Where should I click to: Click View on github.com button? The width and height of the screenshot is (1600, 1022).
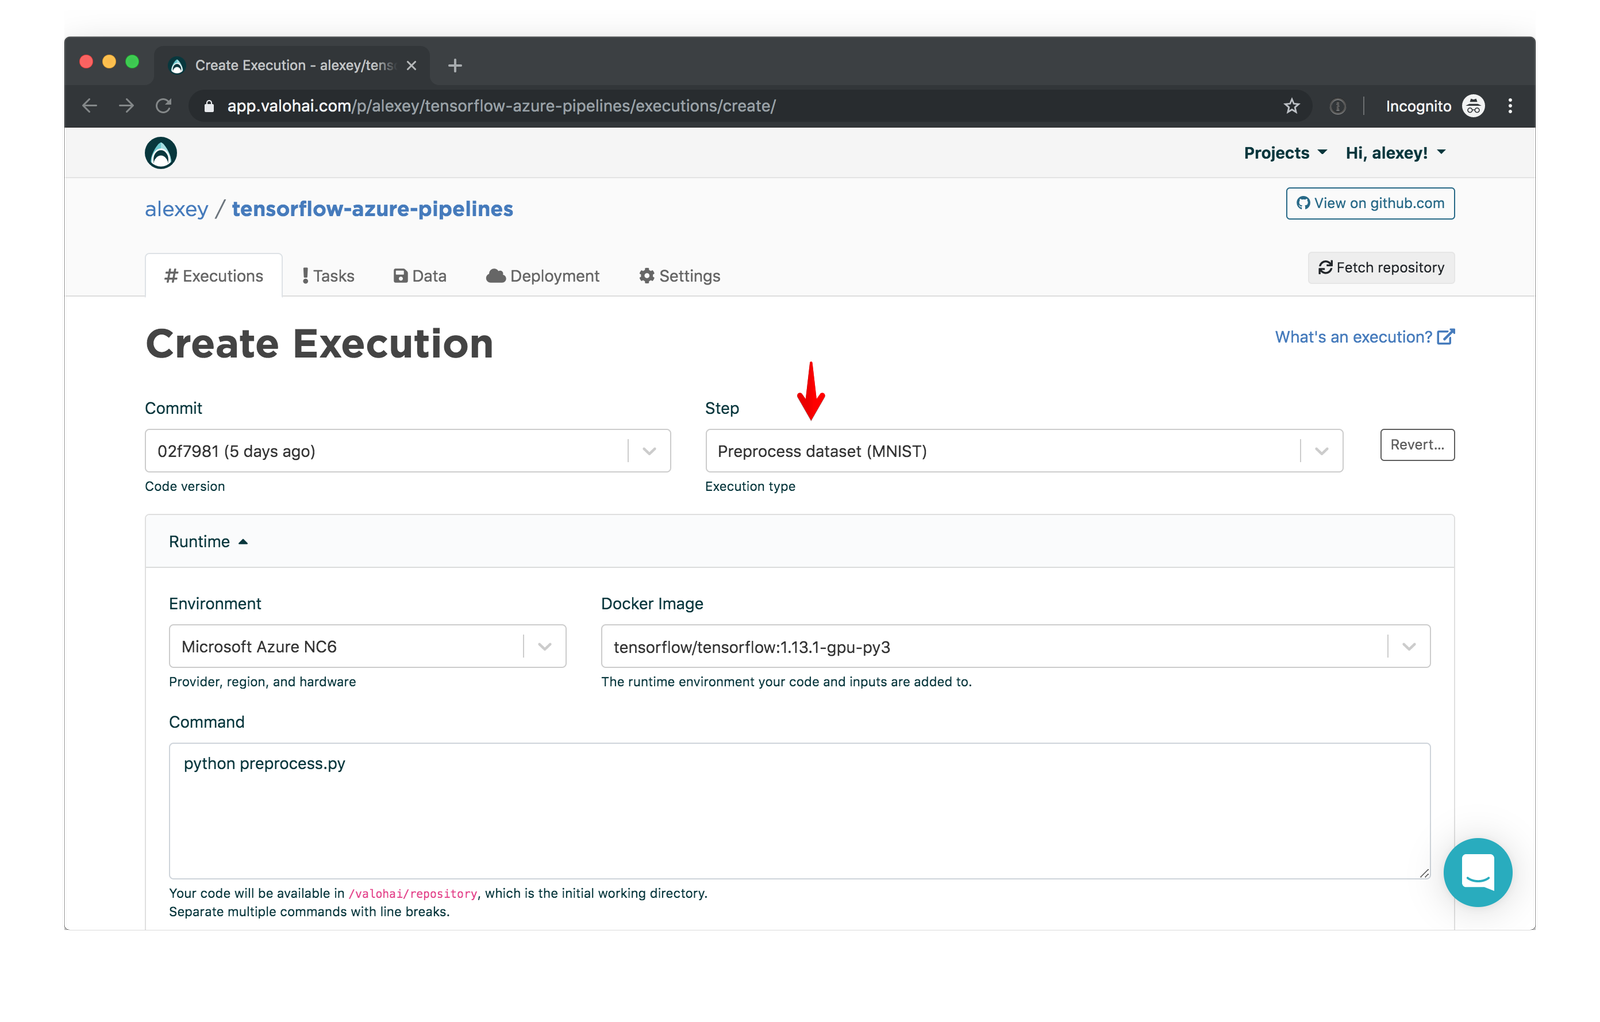coord(1370,203)
